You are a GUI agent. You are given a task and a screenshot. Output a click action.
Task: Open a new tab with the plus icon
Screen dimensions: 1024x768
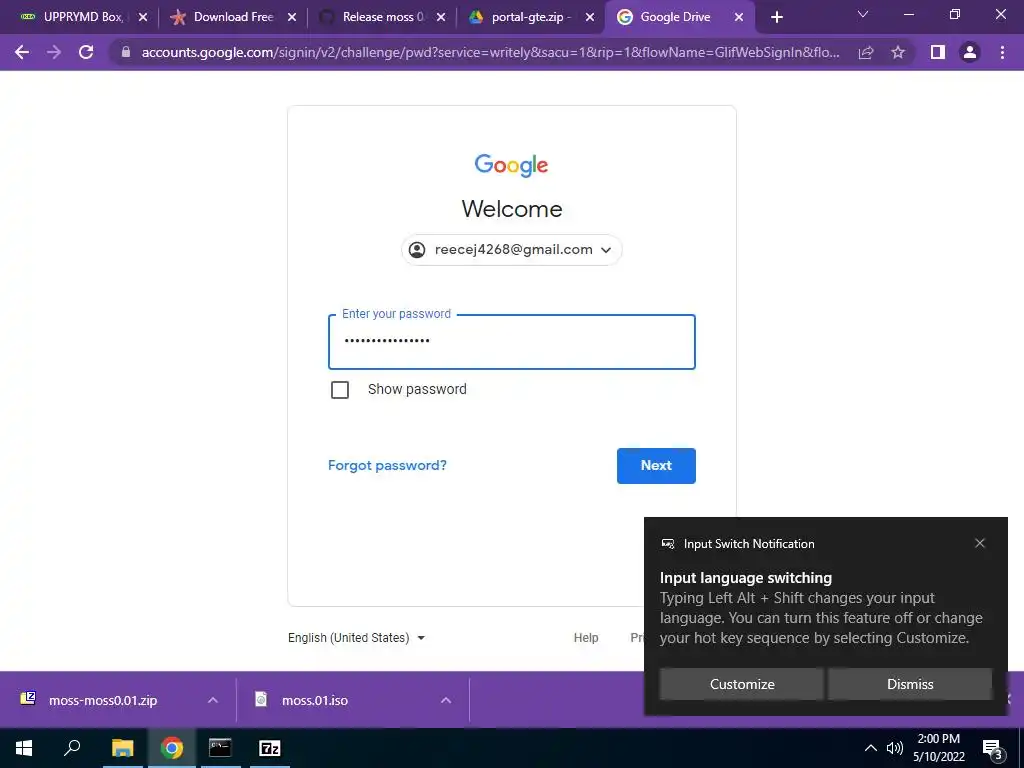(776, 17)
